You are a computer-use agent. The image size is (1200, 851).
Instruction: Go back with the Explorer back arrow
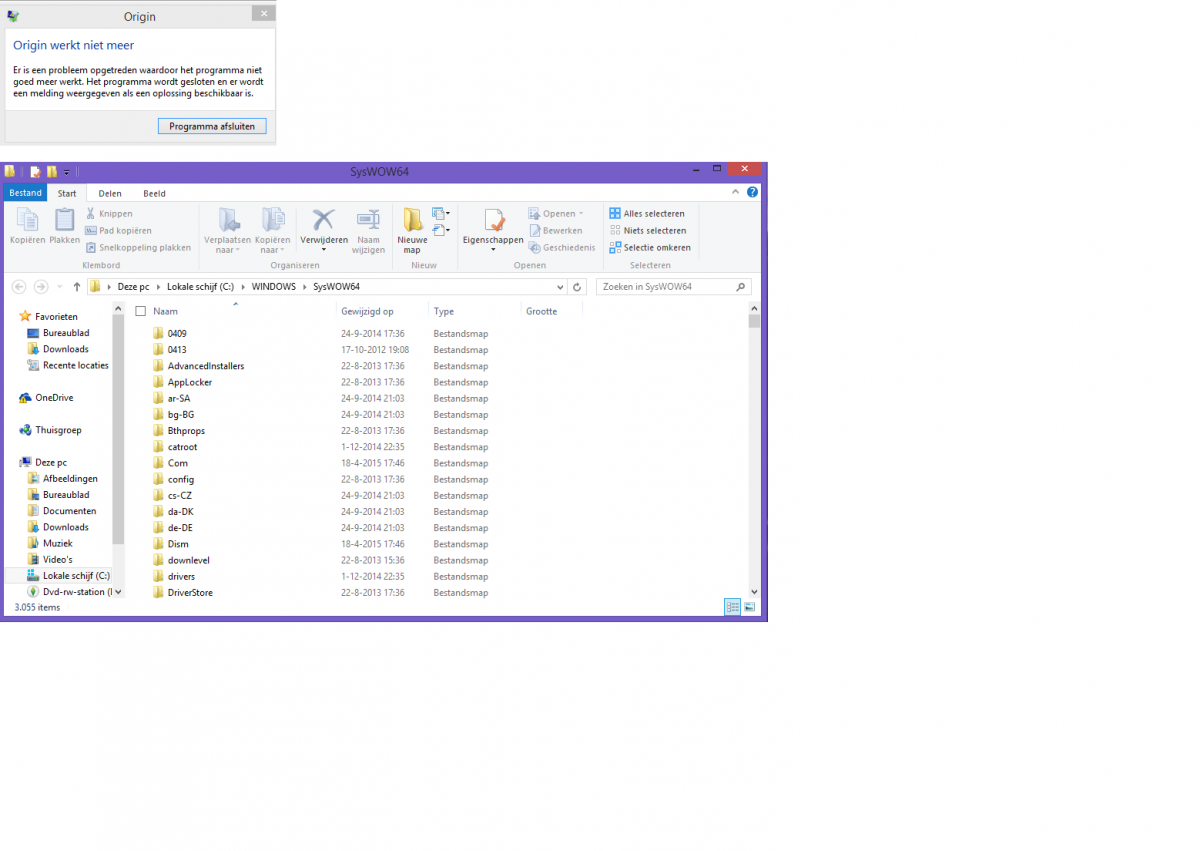click(x=19, y=287)
